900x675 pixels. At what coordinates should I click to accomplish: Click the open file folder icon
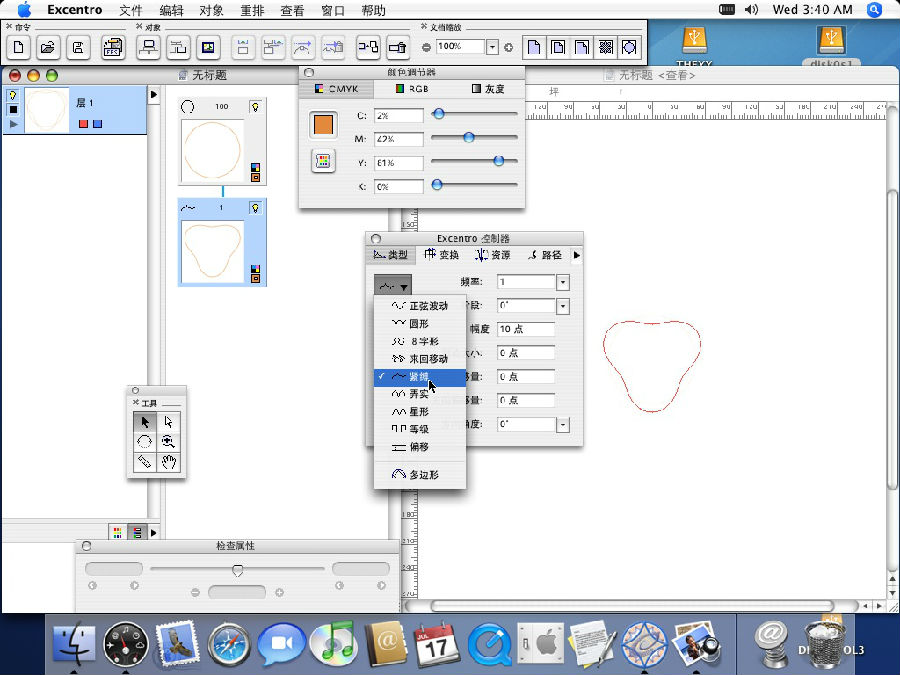(x=47, y=47)
